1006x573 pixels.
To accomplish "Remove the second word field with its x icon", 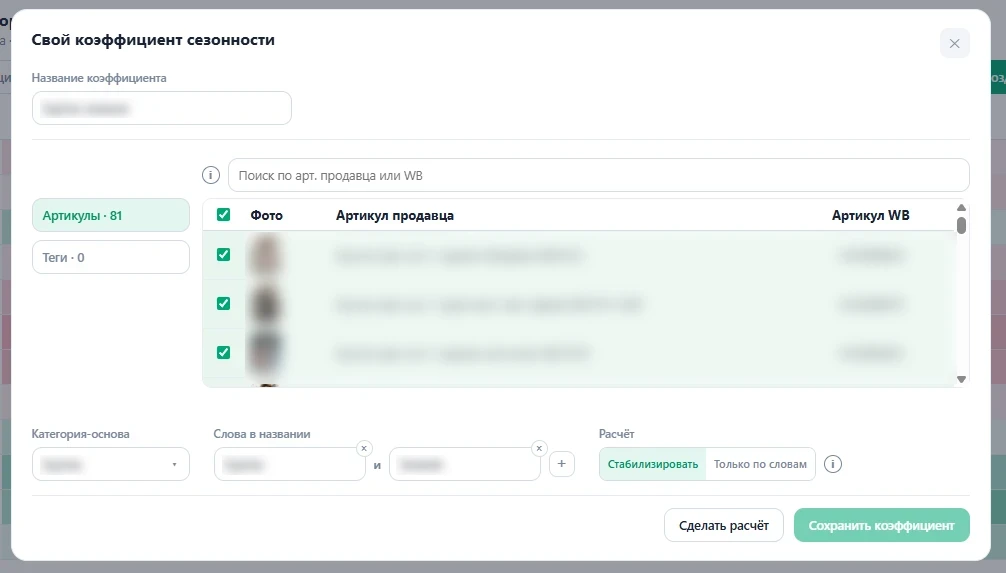I will click(539, 449).
